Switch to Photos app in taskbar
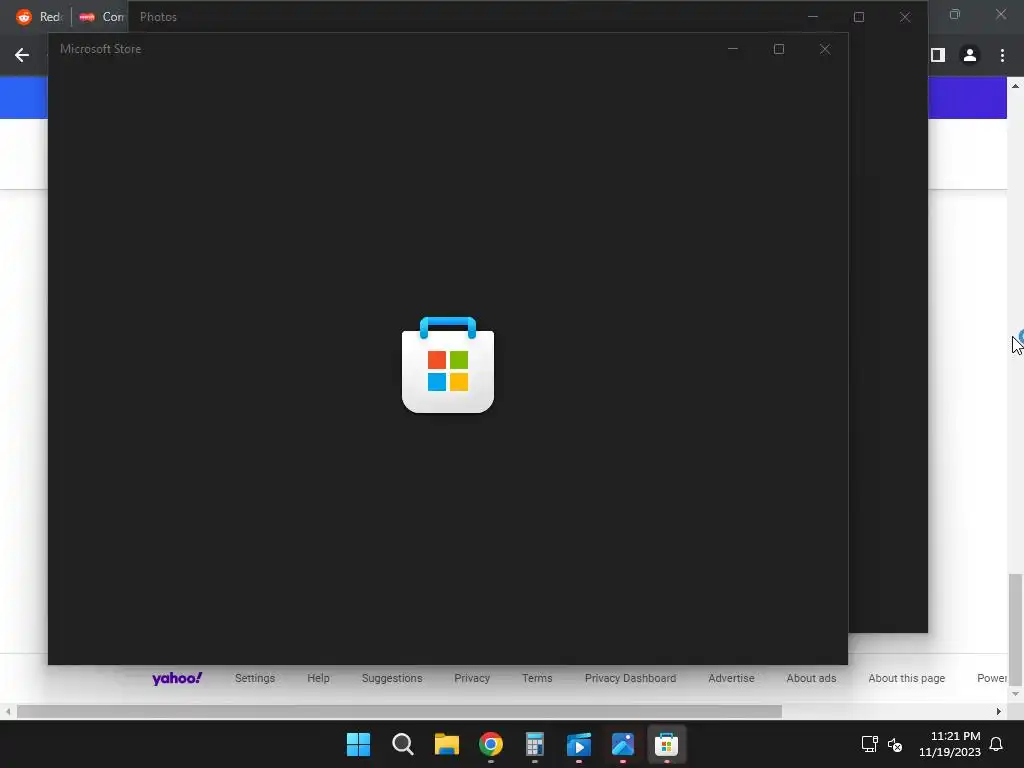The image size is (1024, 768). [622, 744]
